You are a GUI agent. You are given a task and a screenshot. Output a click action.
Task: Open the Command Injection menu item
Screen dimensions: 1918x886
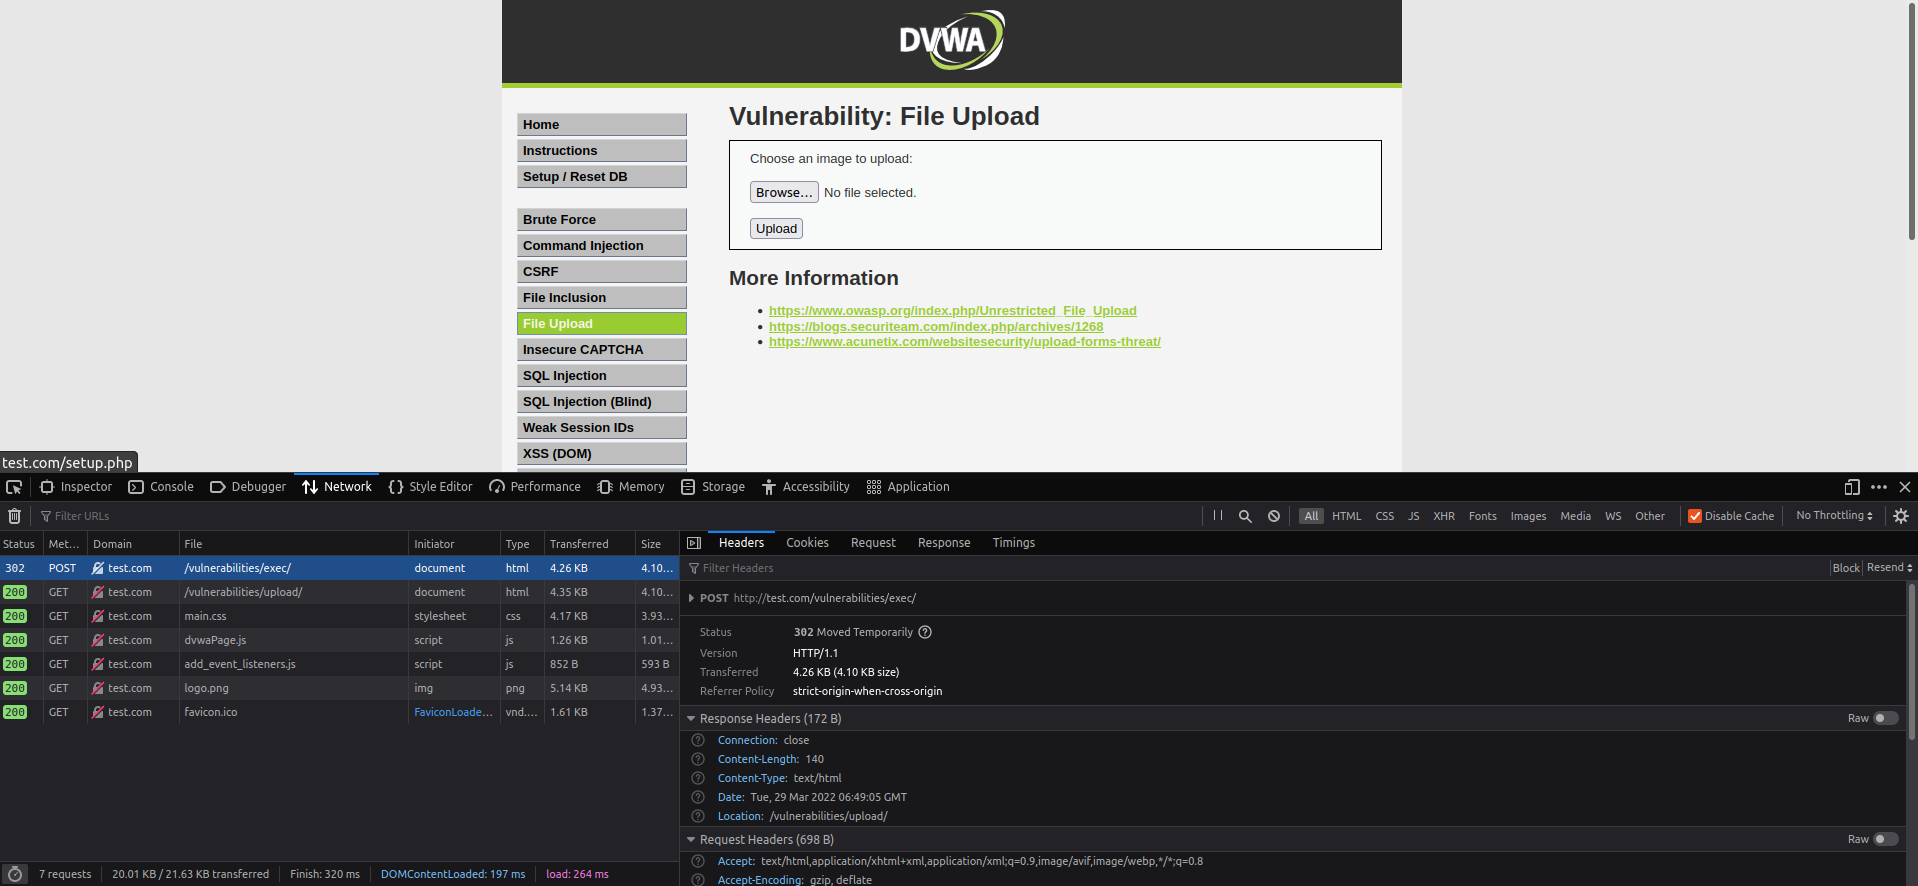(602, 245)
